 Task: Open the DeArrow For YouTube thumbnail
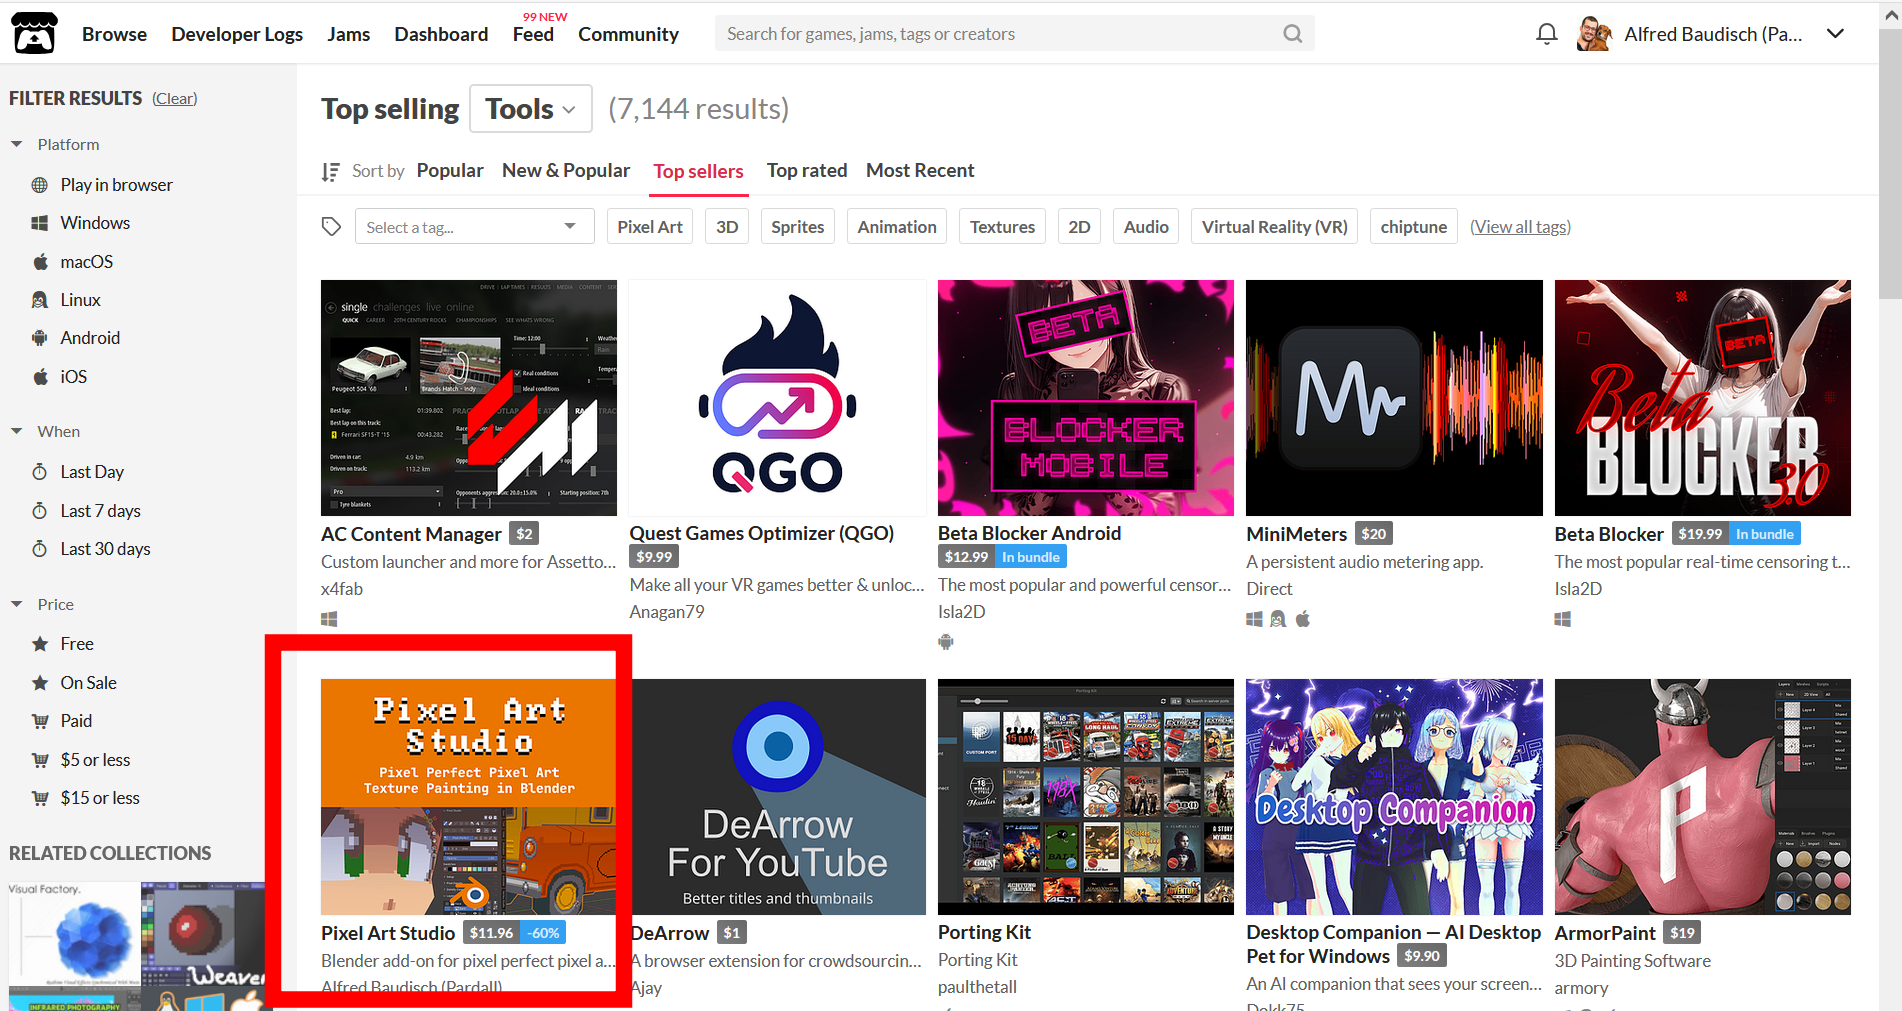779,797
